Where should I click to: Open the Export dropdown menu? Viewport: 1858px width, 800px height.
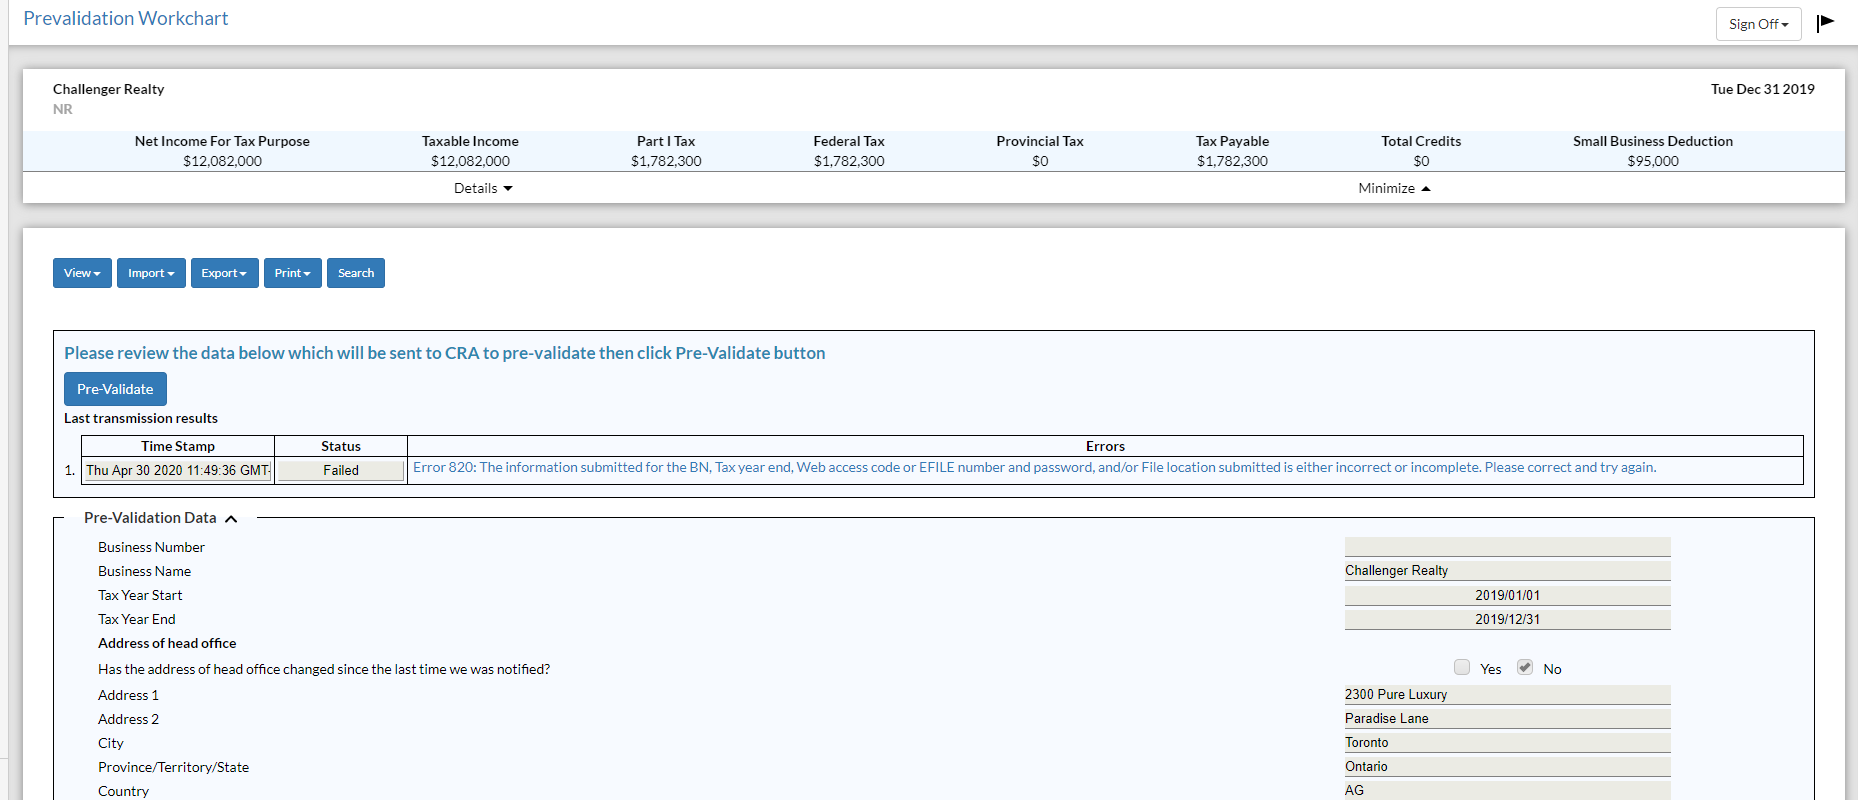224,273
